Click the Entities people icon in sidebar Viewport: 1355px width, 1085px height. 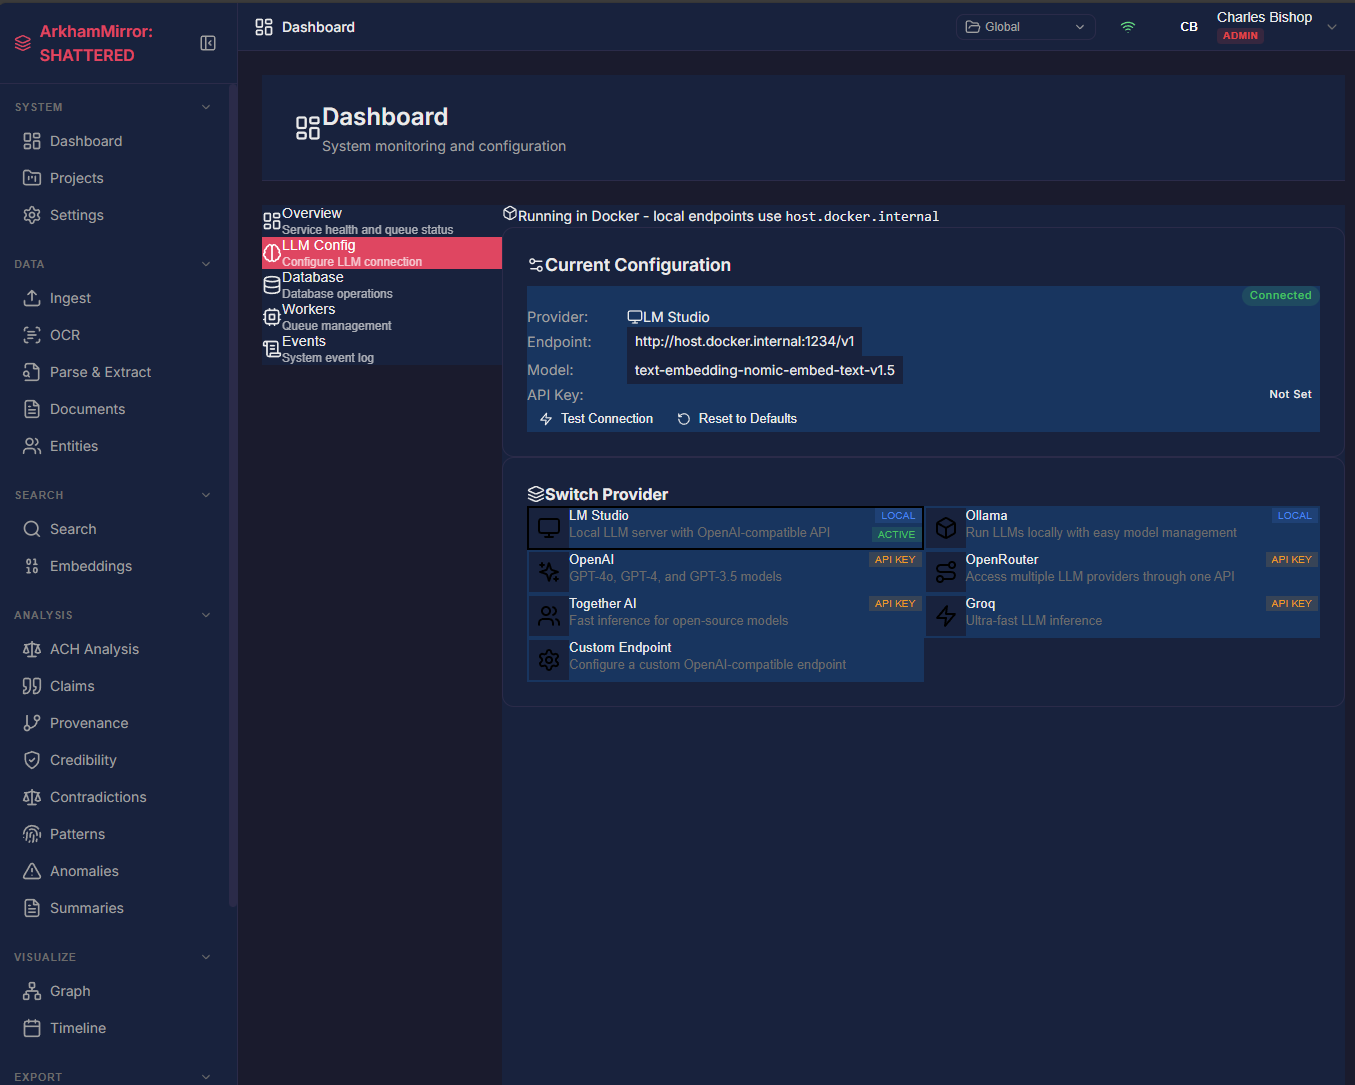[32, 446]
